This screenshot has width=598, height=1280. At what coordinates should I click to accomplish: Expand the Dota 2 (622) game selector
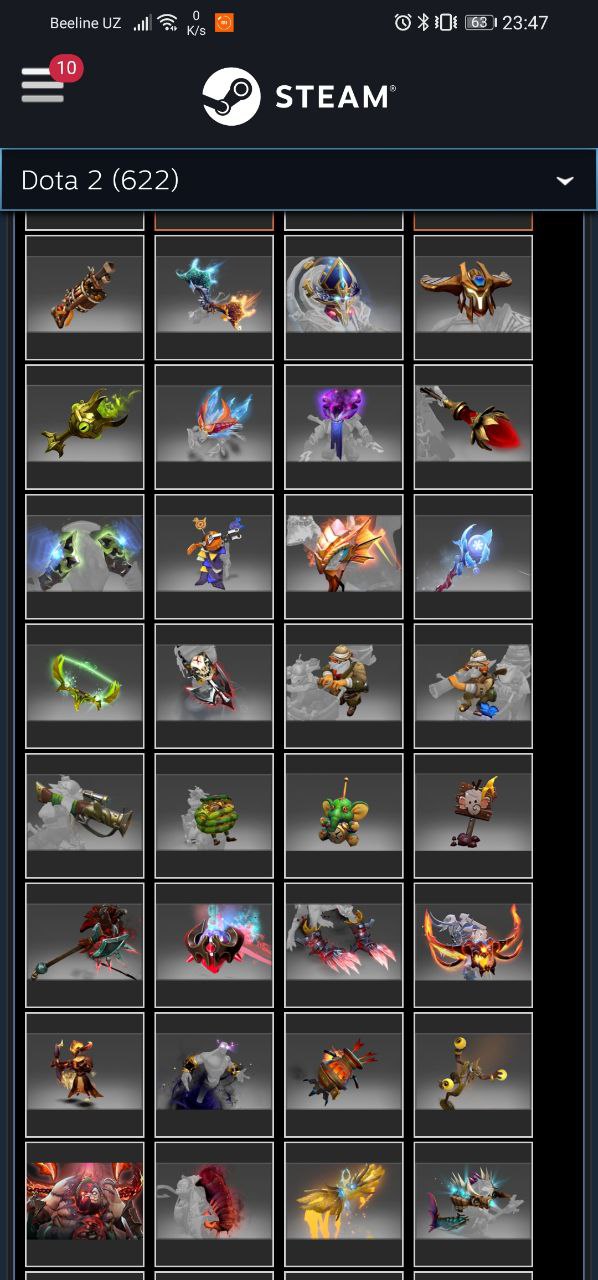(x=299, y=180)
